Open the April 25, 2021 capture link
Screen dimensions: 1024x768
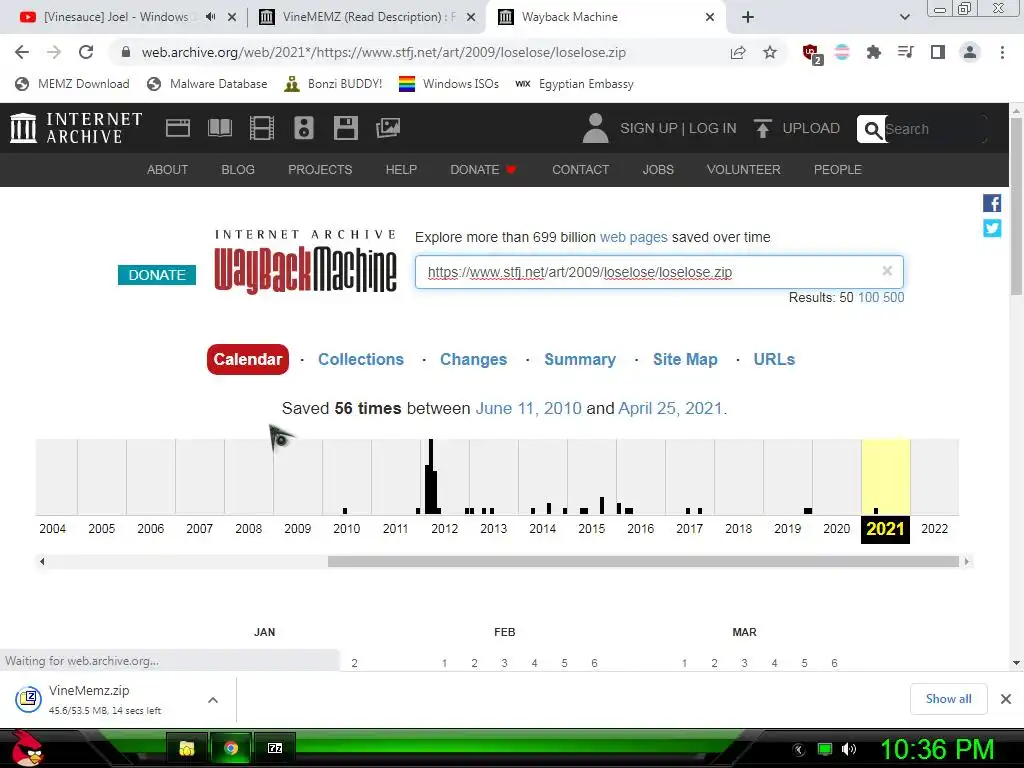click(673, 408)
